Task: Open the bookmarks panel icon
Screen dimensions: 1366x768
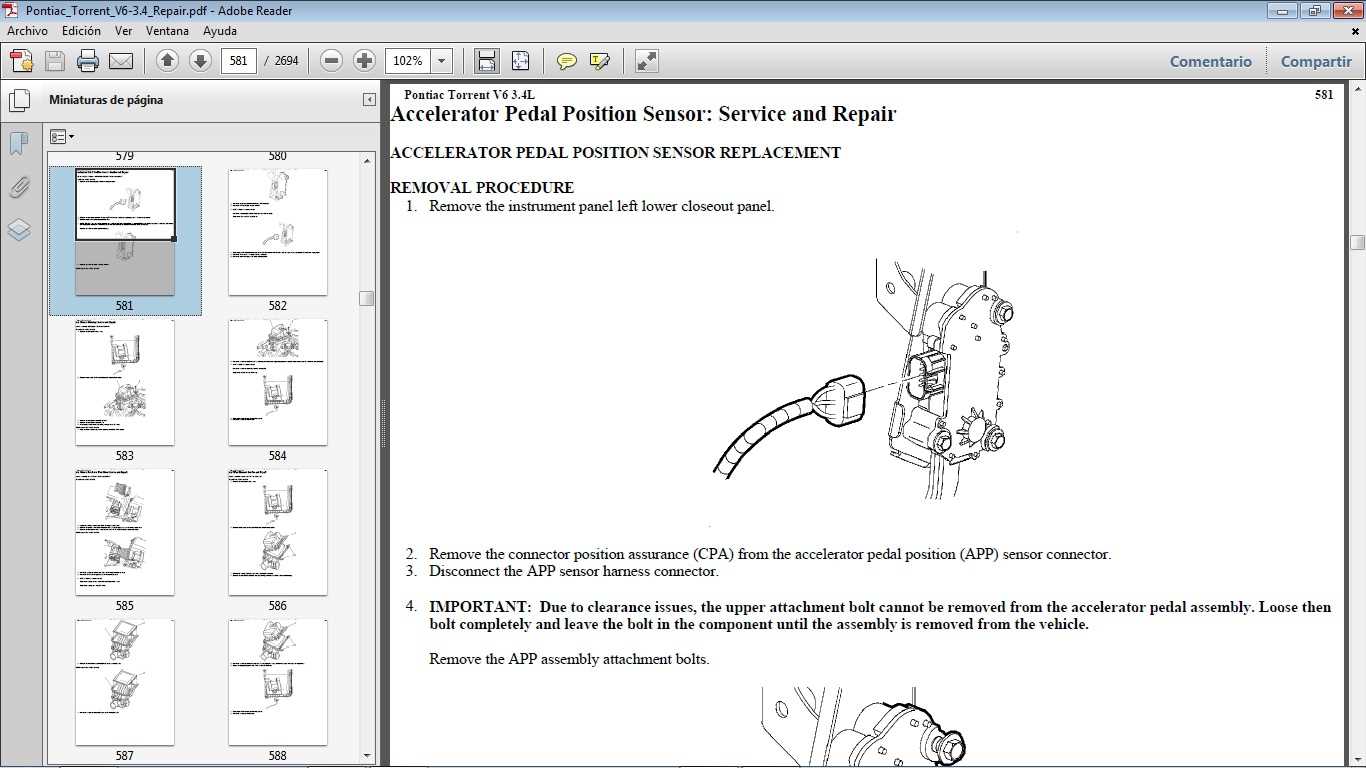Action: 19,144
